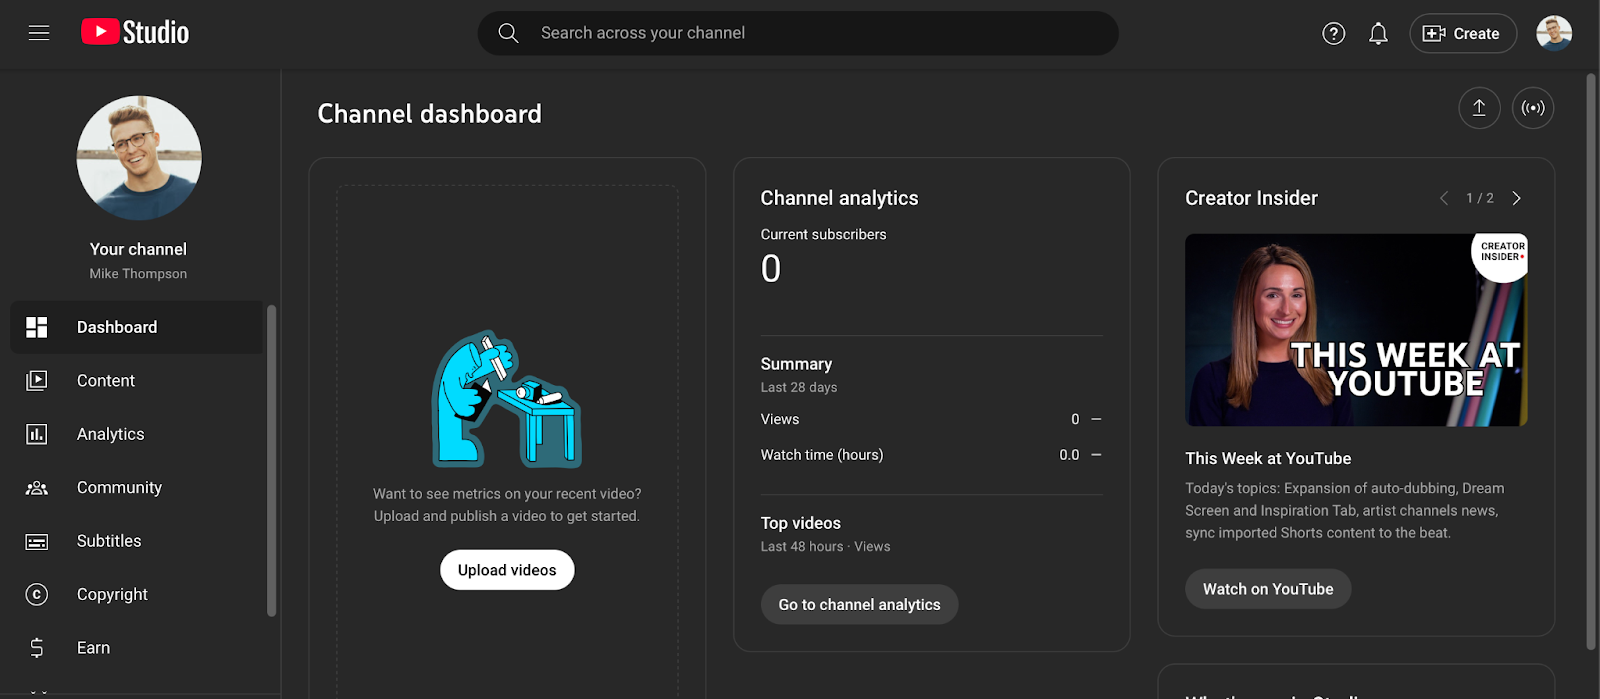Viewport: 1600px width, 699px height.
Task: Open the Earn section
Action: click(137, 648)
